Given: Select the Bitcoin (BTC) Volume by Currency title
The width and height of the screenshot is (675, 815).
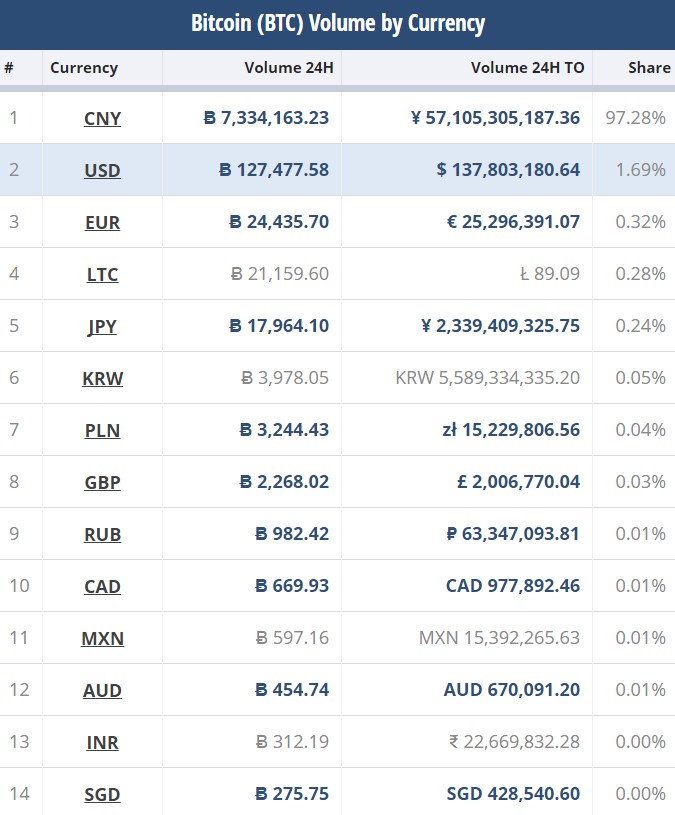Looking at the screenshot, I should (338, 23).
